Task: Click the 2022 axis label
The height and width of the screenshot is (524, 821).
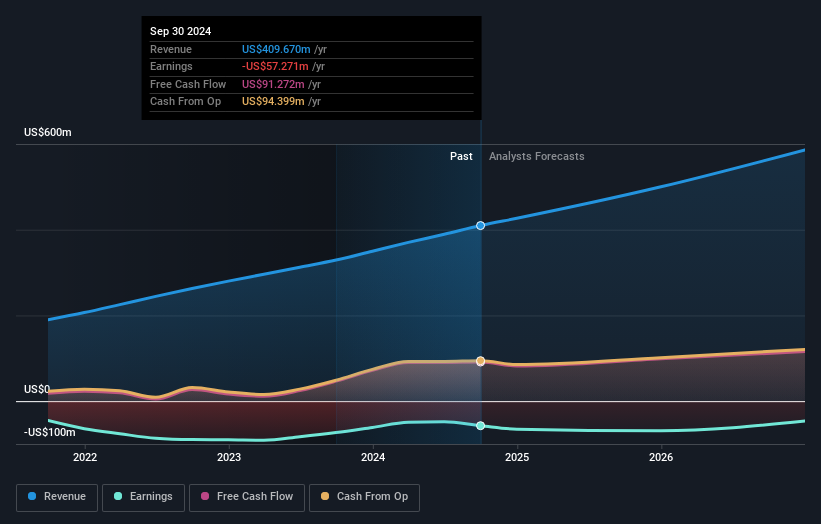Action: click(x=85, y=457)
